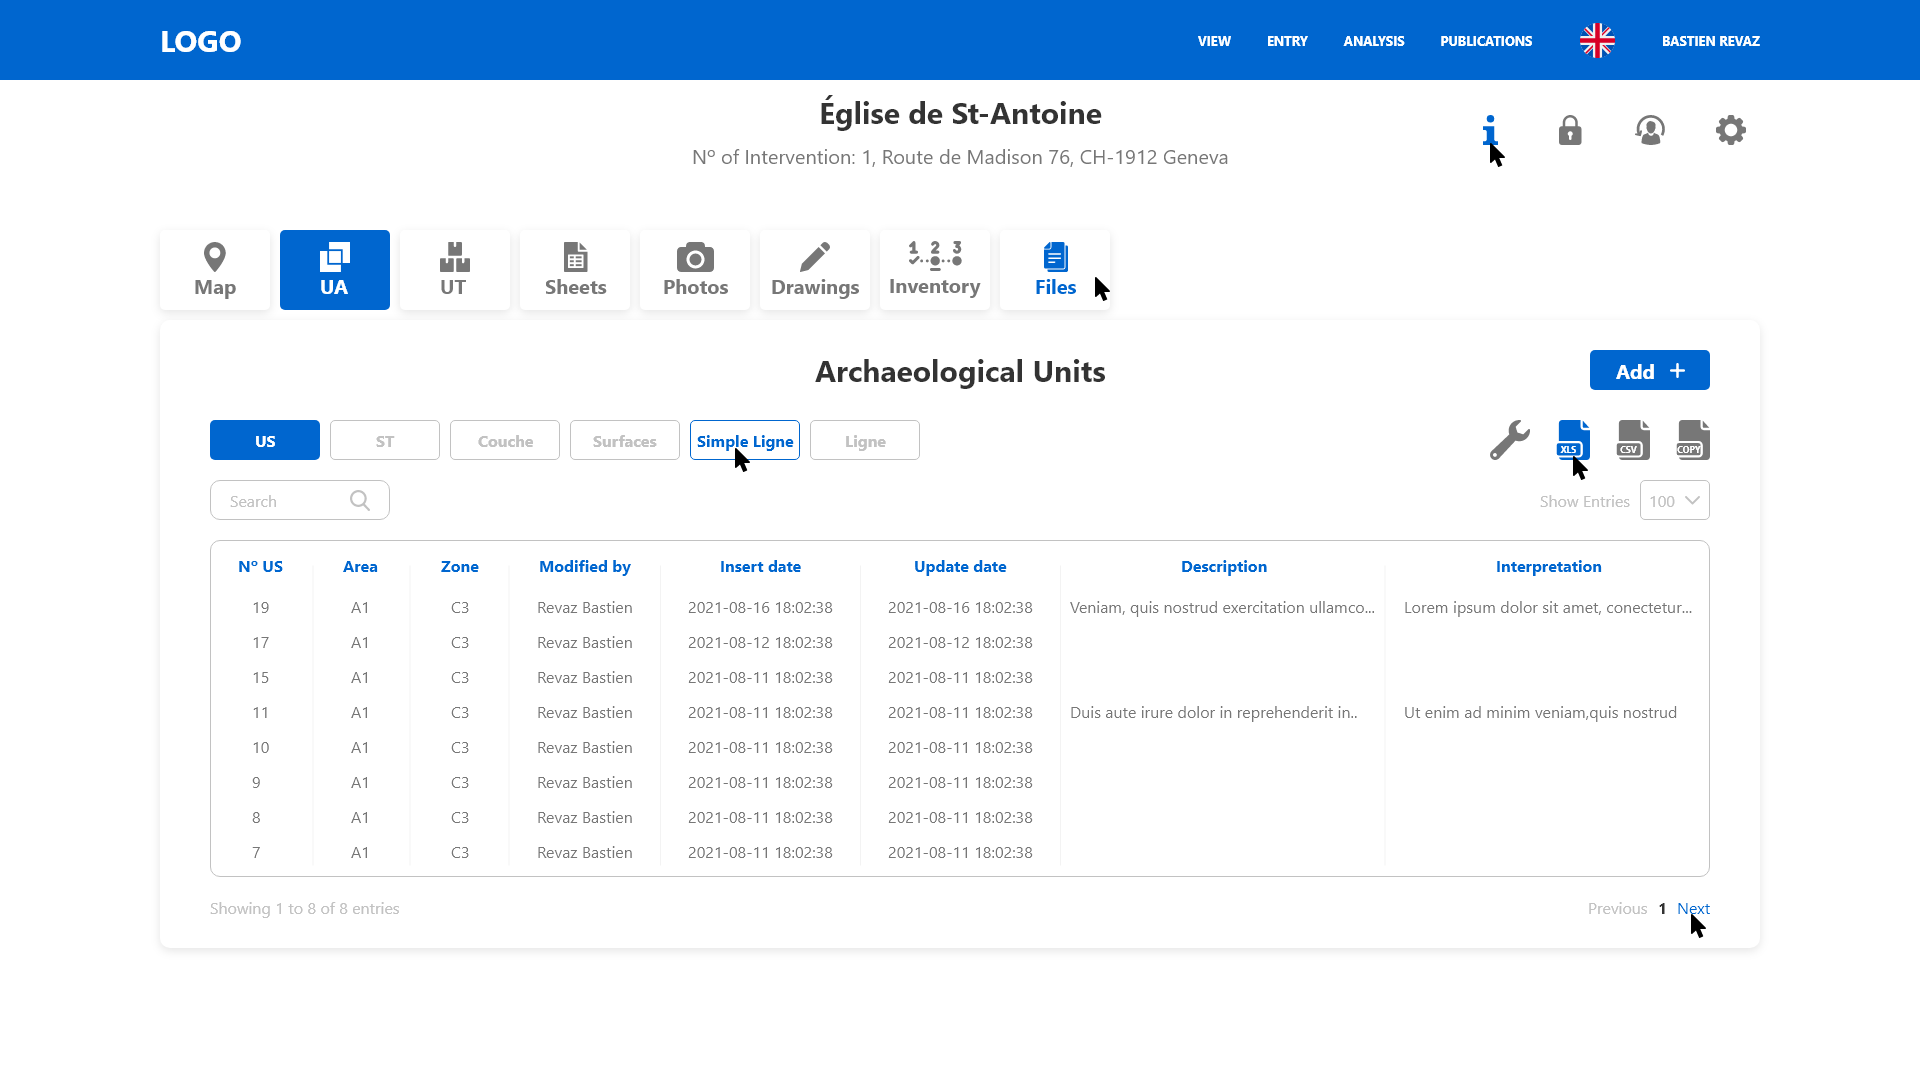Click interpretation 'Ut enim ad minim veniam'
1920x1080 pixels.
point(1540,712)
